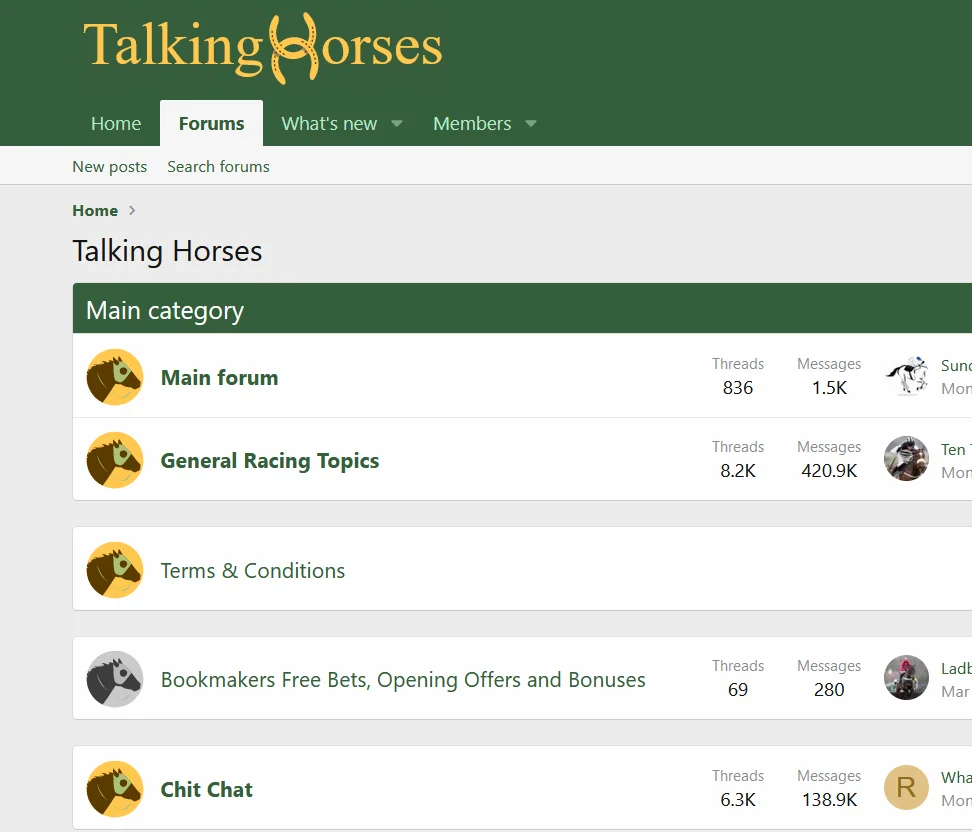
Task: Click the grey Bookmakers Free Bets horse icon
Action: pyautogui.click(x=115, y=679)
